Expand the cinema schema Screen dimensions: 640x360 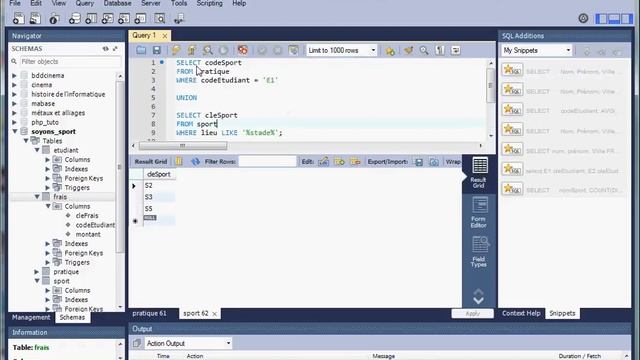click(14, 85)
